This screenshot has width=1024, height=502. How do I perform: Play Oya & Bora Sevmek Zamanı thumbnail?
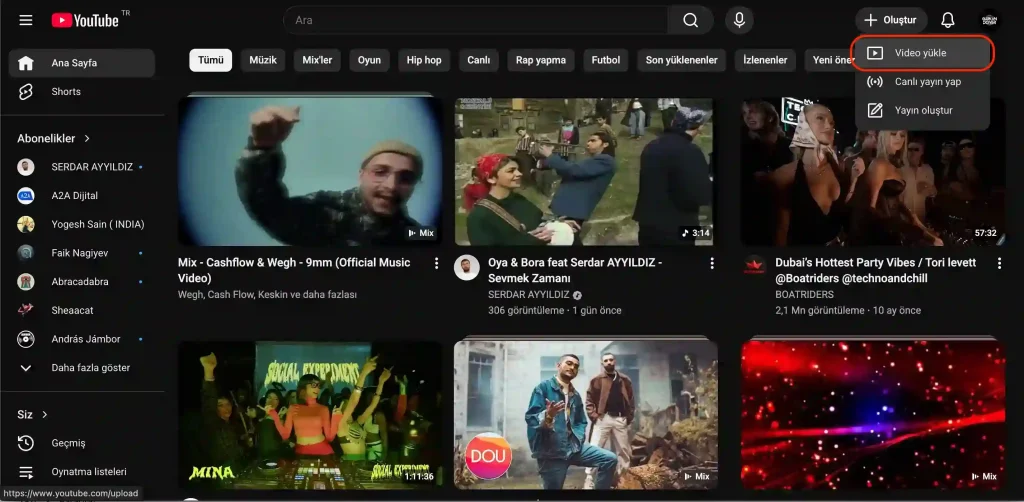click(x=584, y=172)
